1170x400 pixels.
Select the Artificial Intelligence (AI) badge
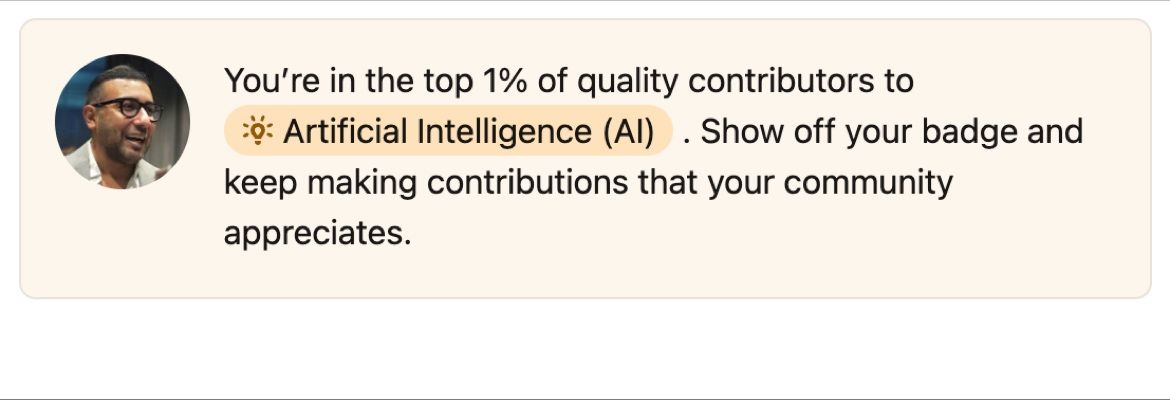[448, 131]
